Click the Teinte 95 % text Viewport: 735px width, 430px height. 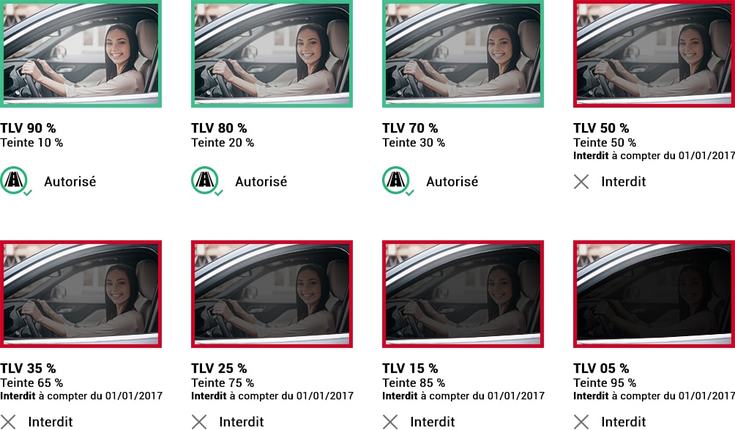pyautogui.click(x=605, y=383)
